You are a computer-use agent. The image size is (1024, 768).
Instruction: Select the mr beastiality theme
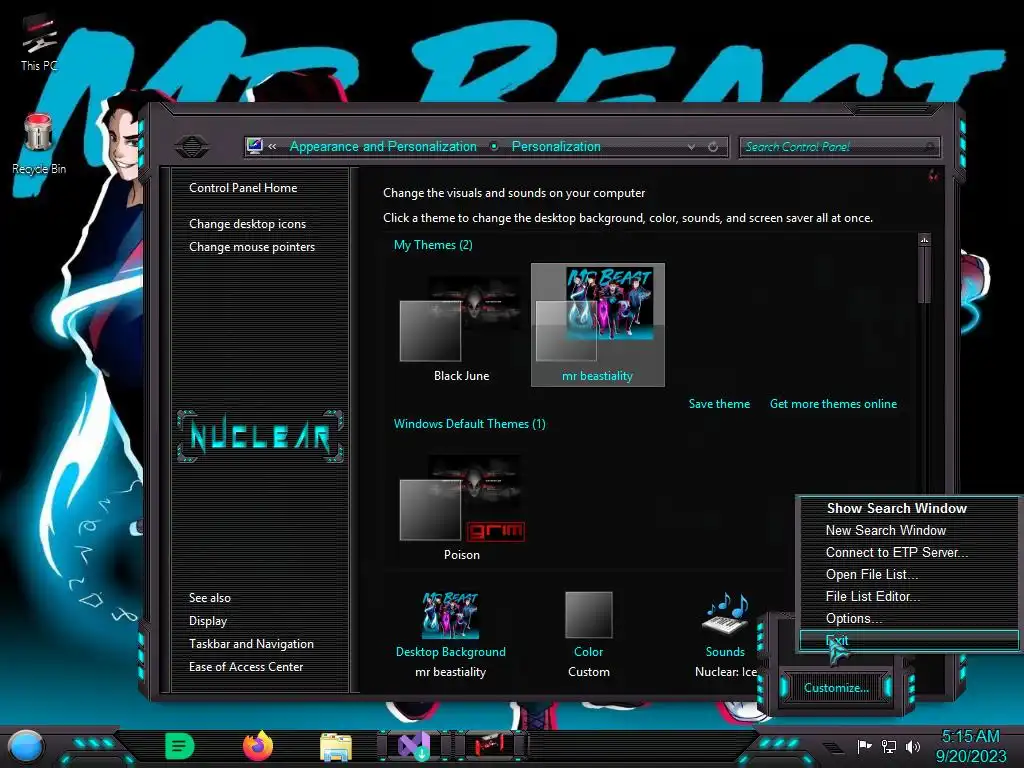pos(598,325)
